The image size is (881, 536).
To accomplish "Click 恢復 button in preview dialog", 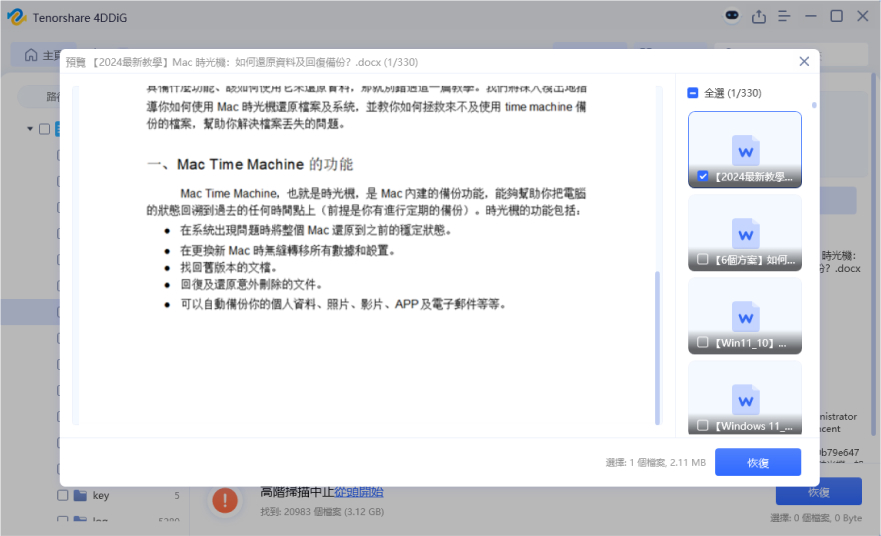I will [x=758, y=462].
